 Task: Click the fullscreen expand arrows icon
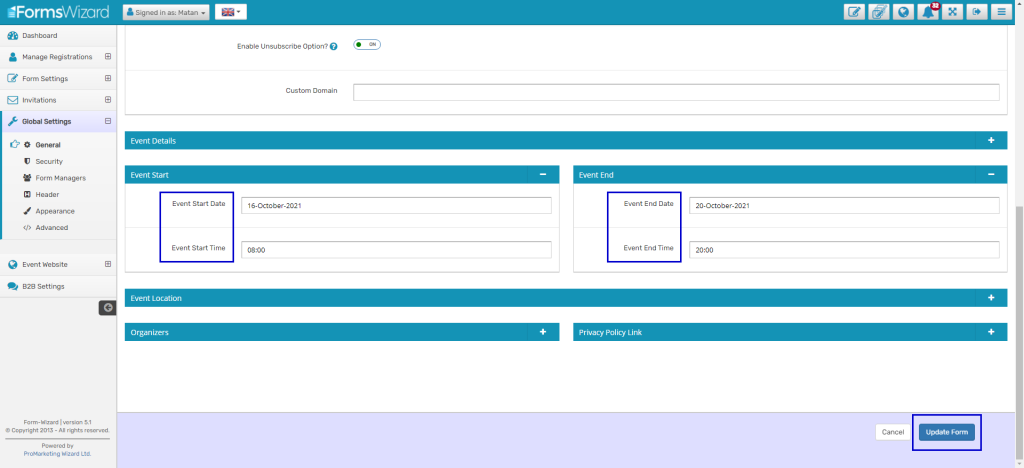(953, 12)
